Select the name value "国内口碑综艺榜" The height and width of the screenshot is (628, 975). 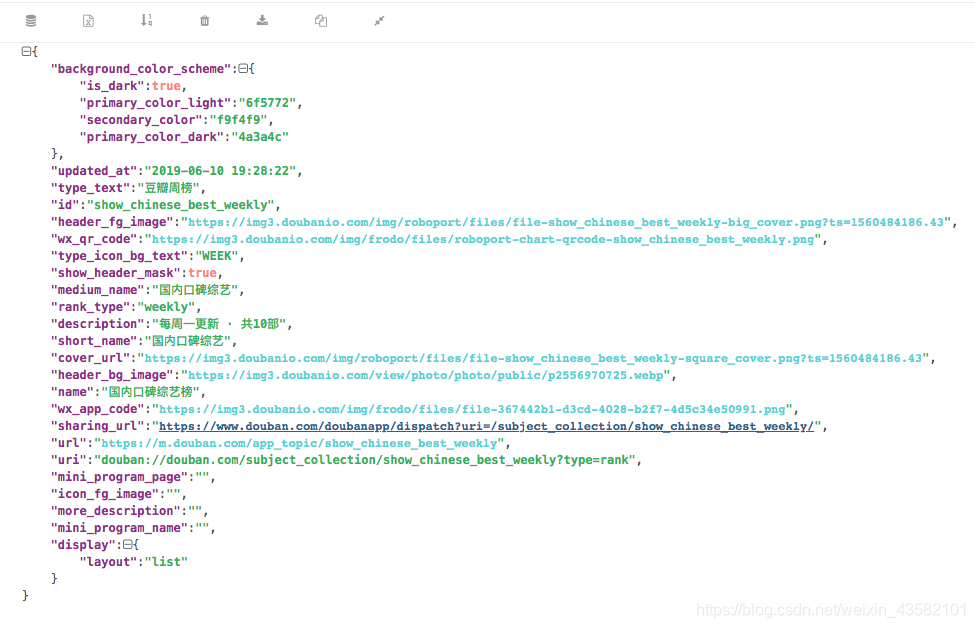click(x=151, y=392)
